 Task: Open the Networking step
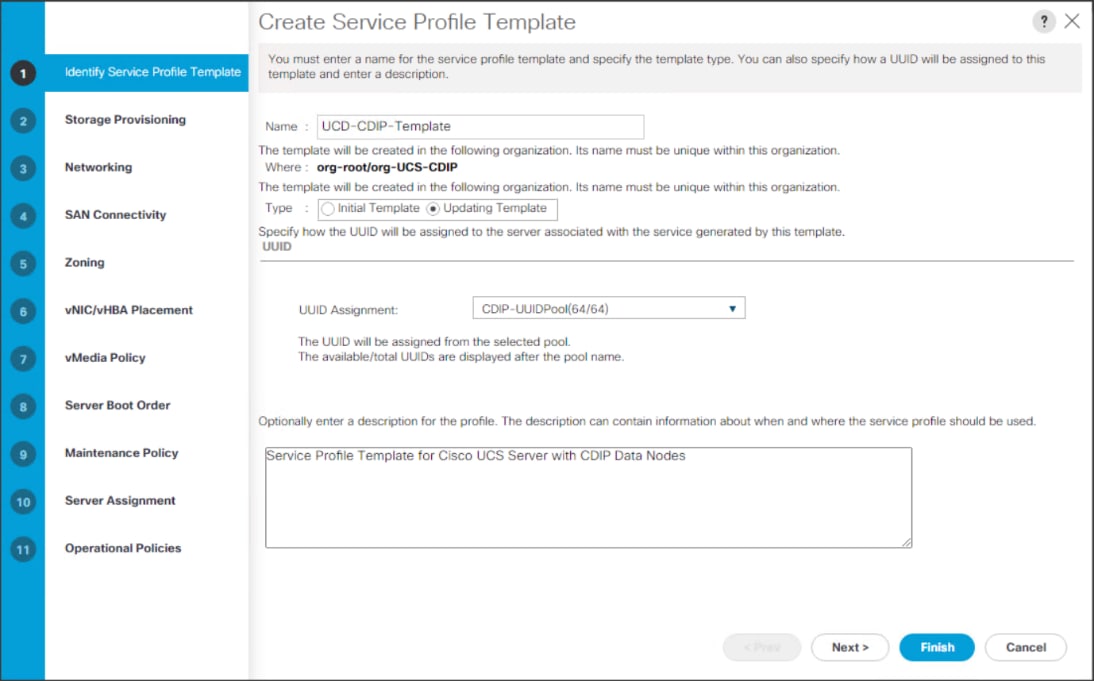coord(98,167)
